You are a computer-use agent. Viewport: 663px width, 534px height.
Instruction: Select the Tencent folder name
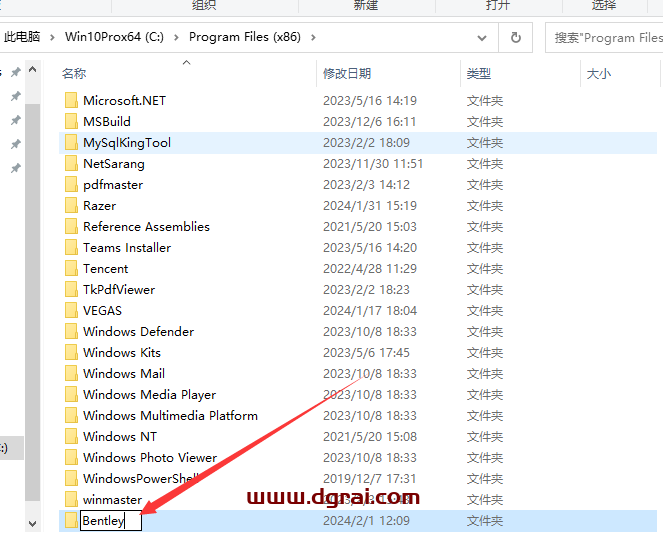pos(105,268)
